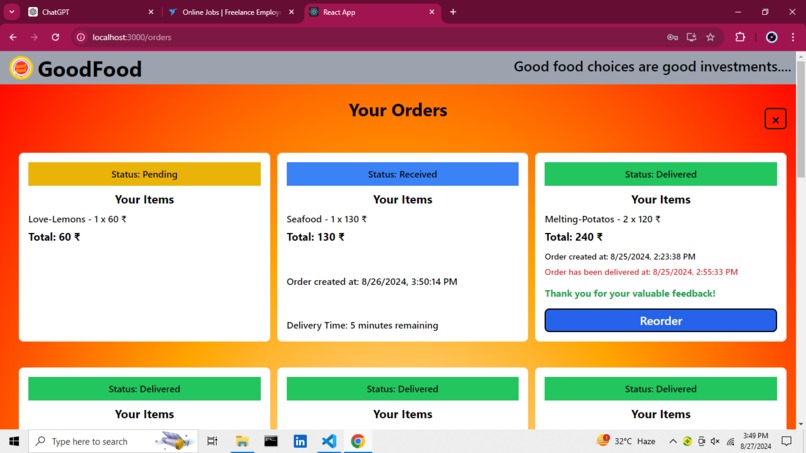This screenshot has width=806, height=453.
Task: Close the React App tab
Action: [x=432, y=12]
